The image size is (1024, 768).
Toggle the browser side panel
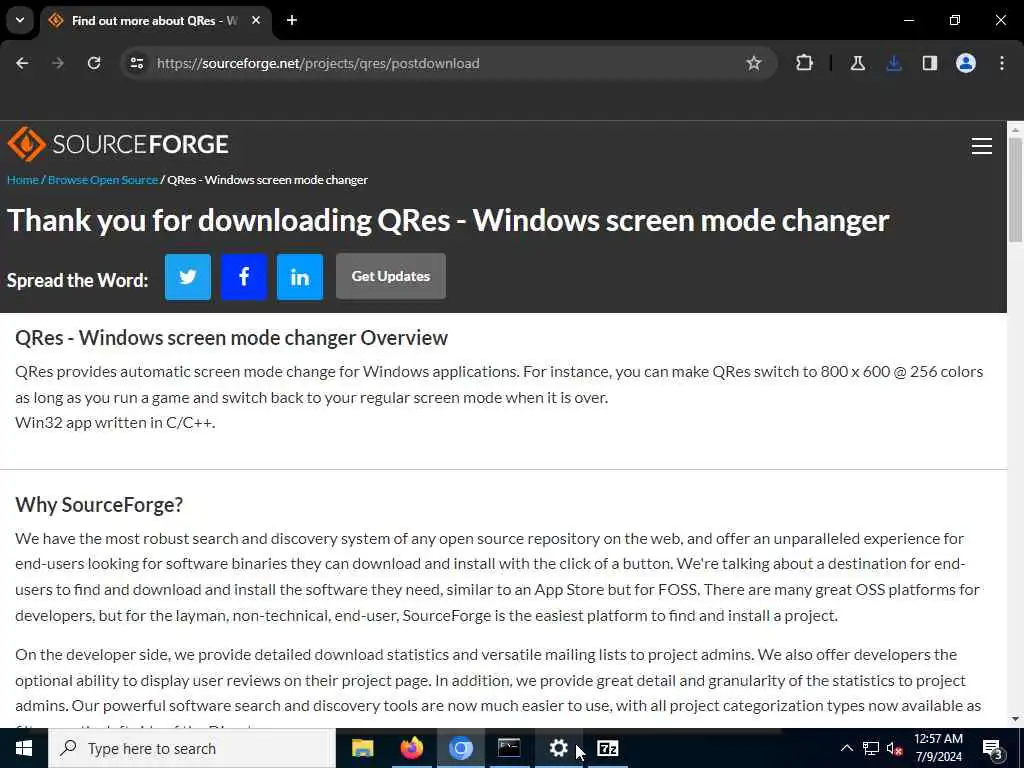pos(929,63)
